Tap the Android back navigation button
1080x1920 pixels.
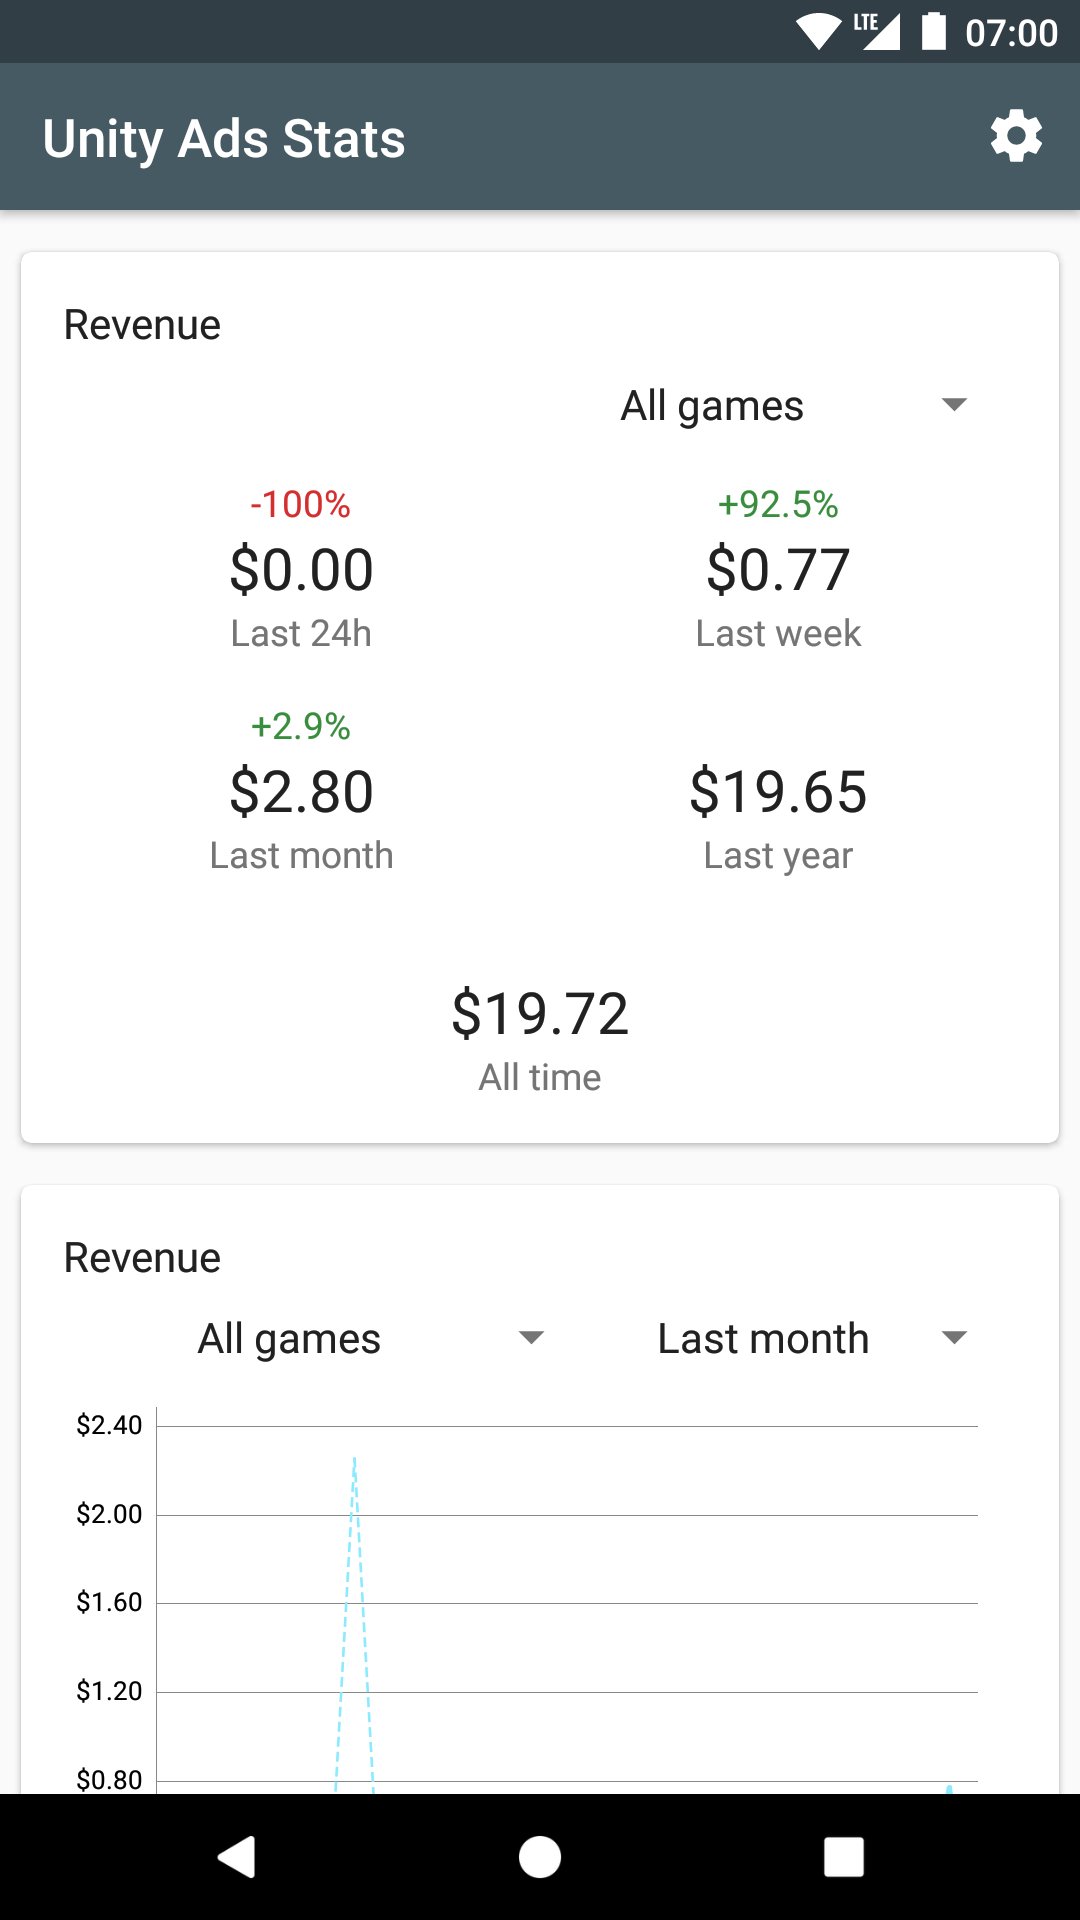pyautogui.click(x=238, y=1857)
